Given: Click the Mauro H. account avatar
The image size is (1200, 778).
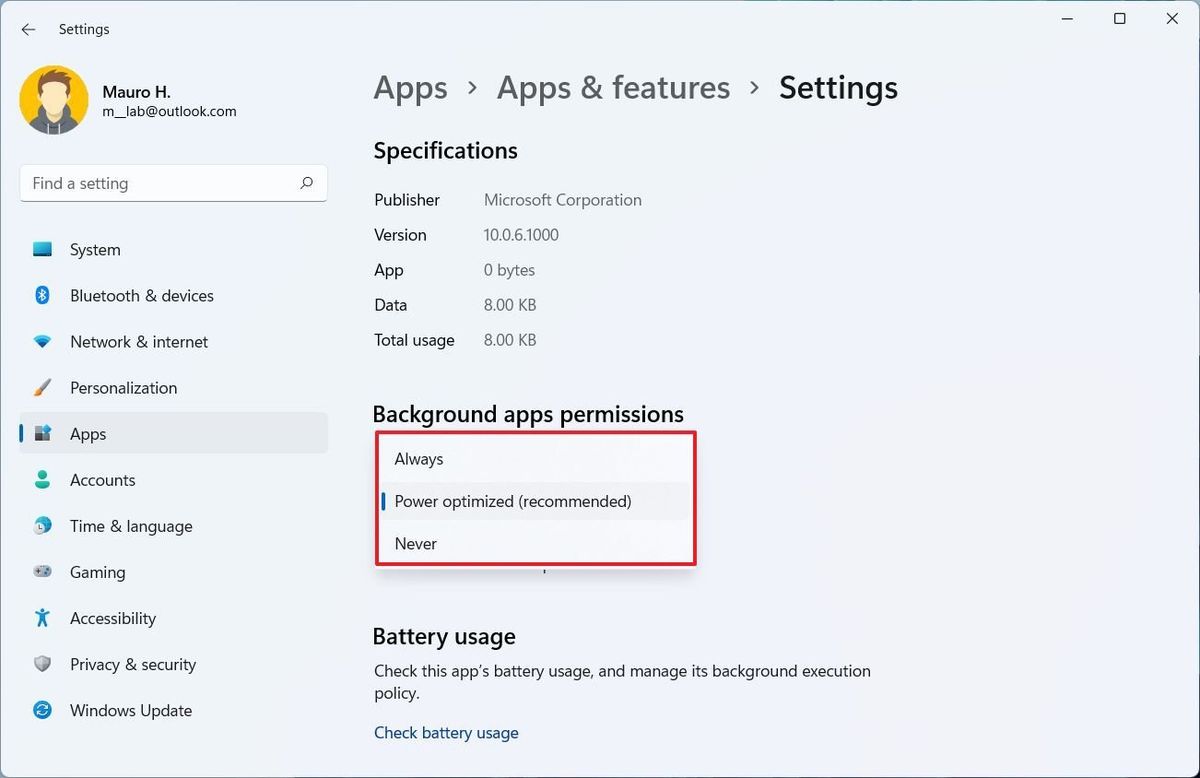Looking at the screenshot, I should click(x=53, y=100).
